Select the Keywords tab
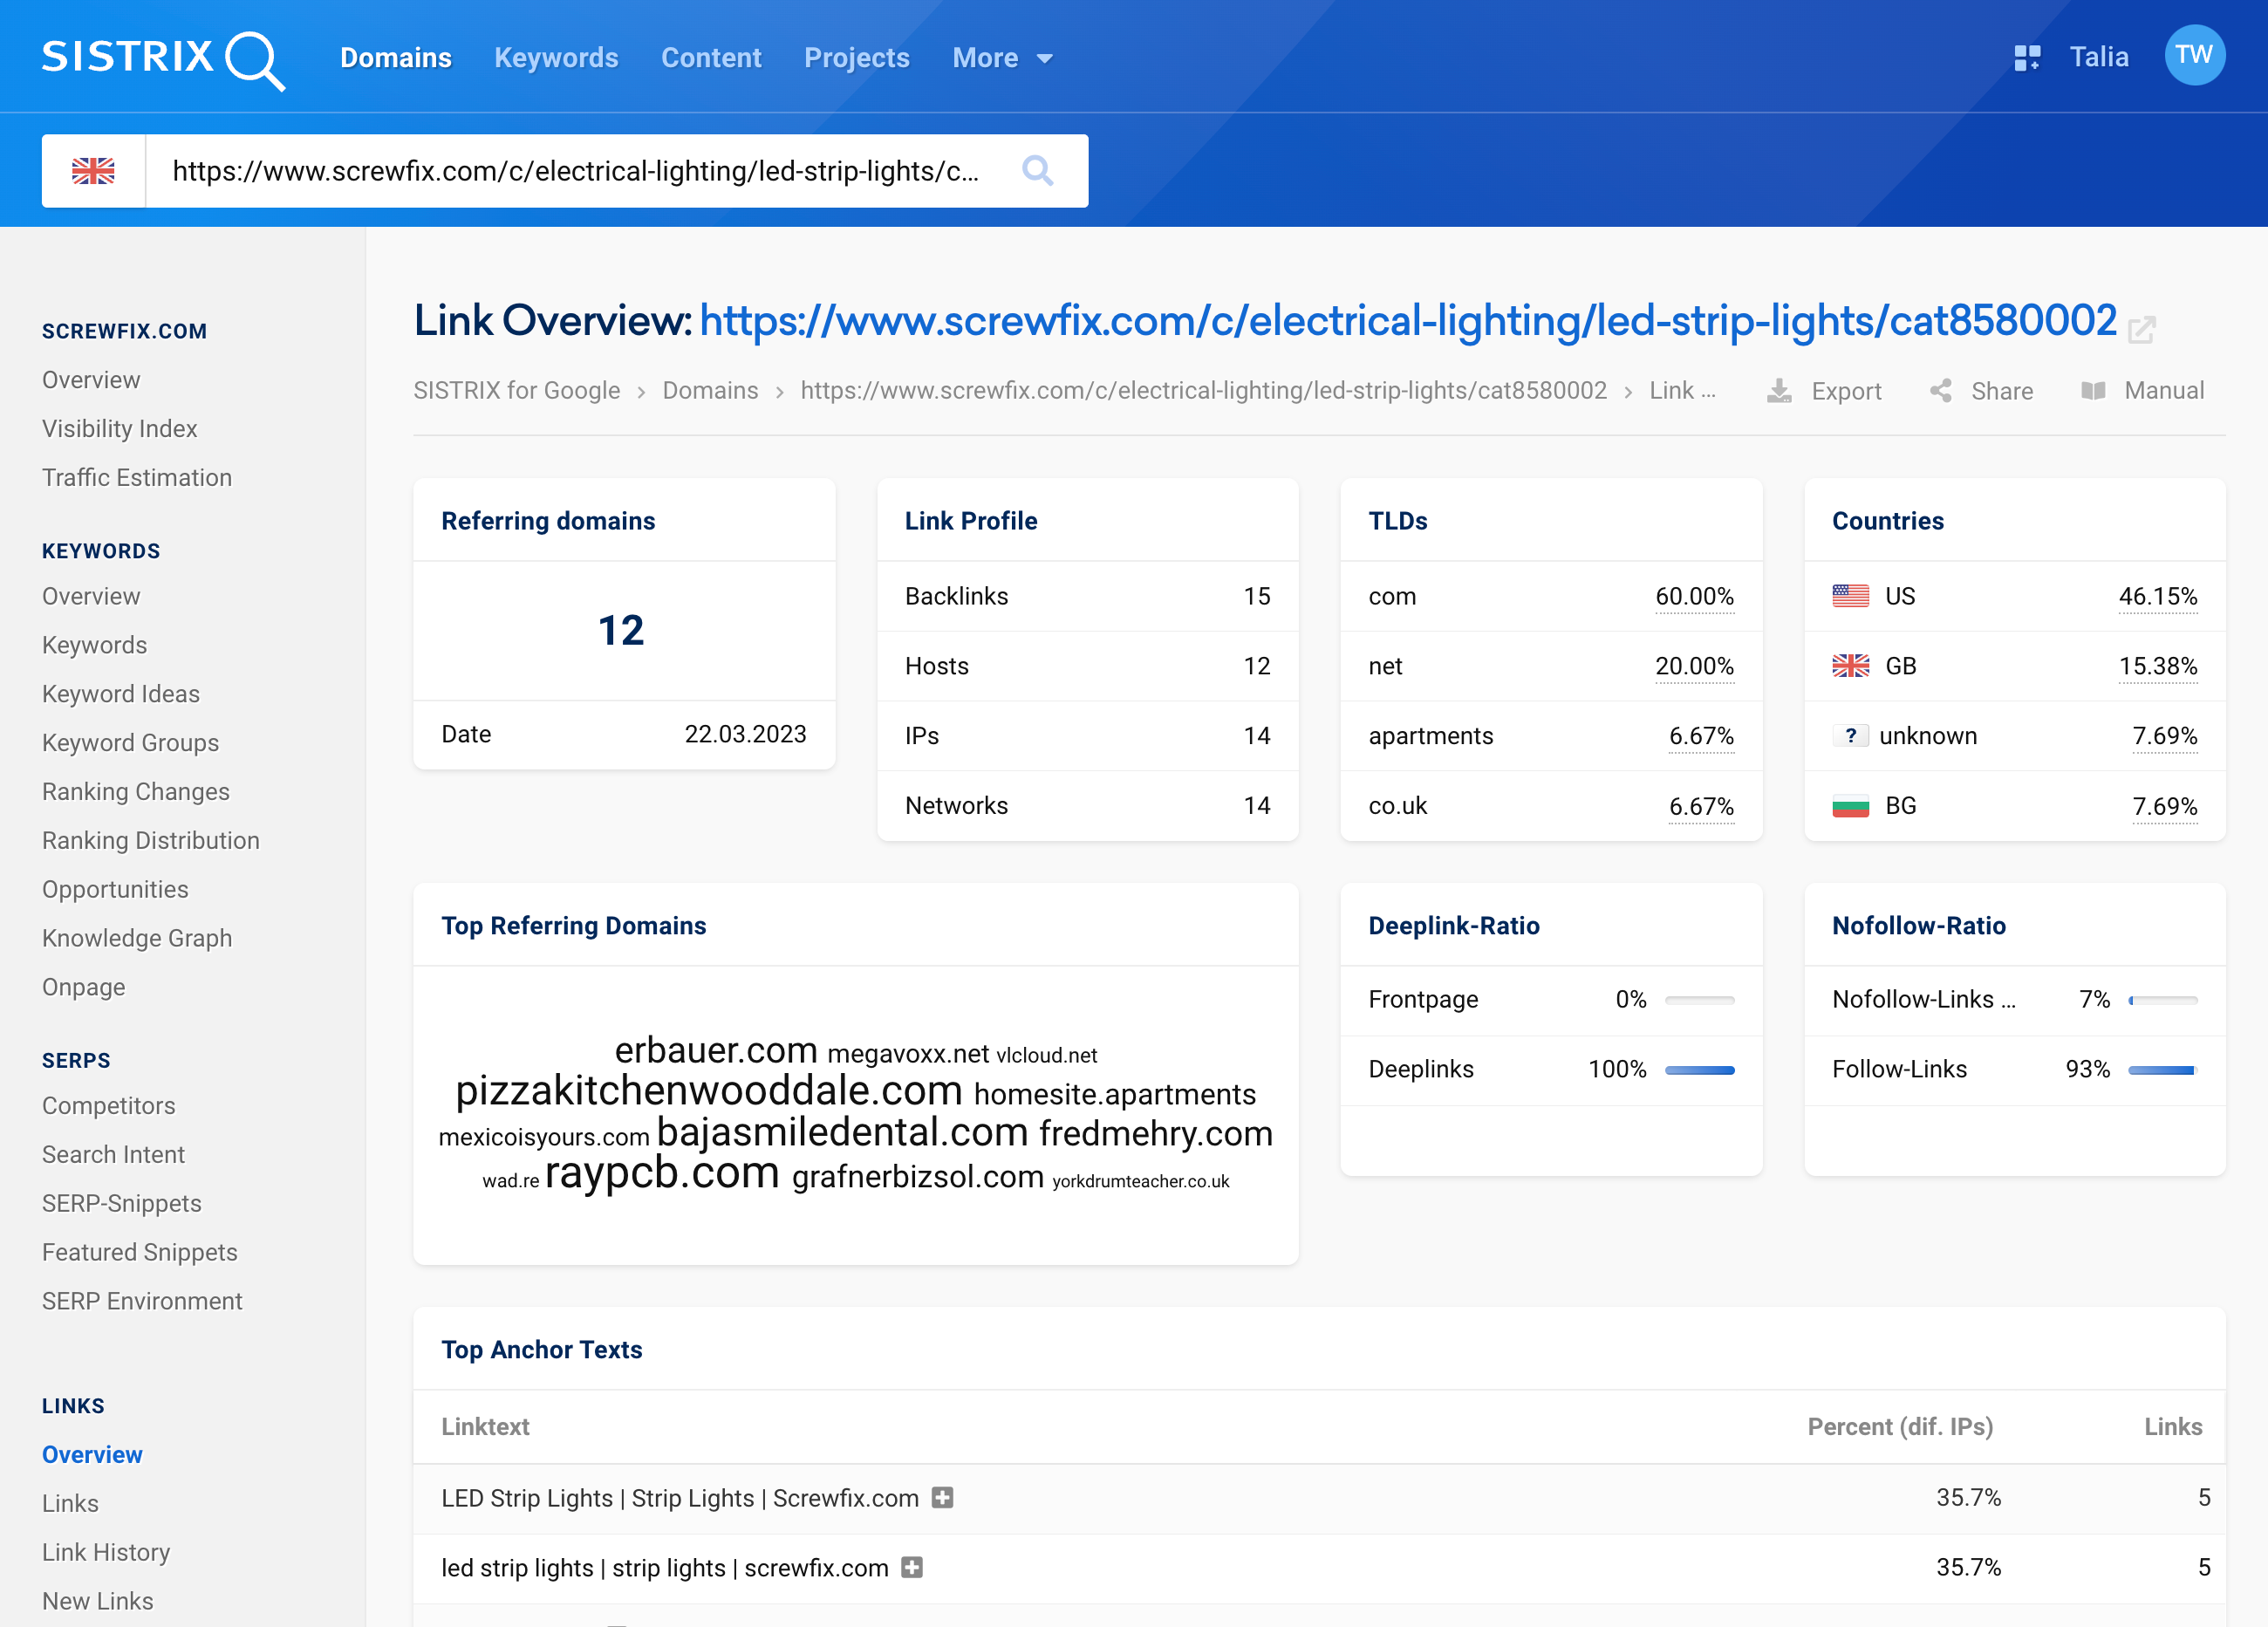This screenshot has height=1627, width=2268. coord(556,58)
